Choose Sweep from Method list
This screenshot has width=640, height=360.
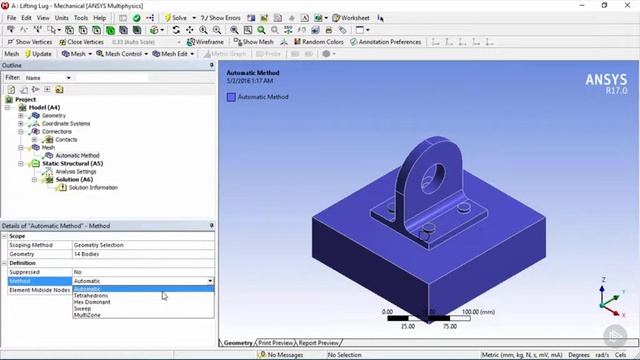point(143,309)
